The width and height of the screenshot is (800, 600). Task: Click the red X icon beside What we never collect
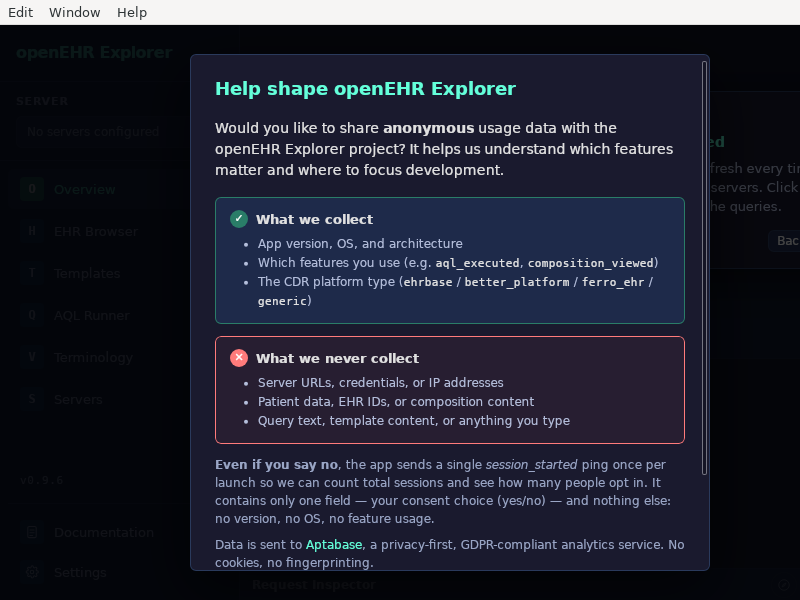(239, 358)
